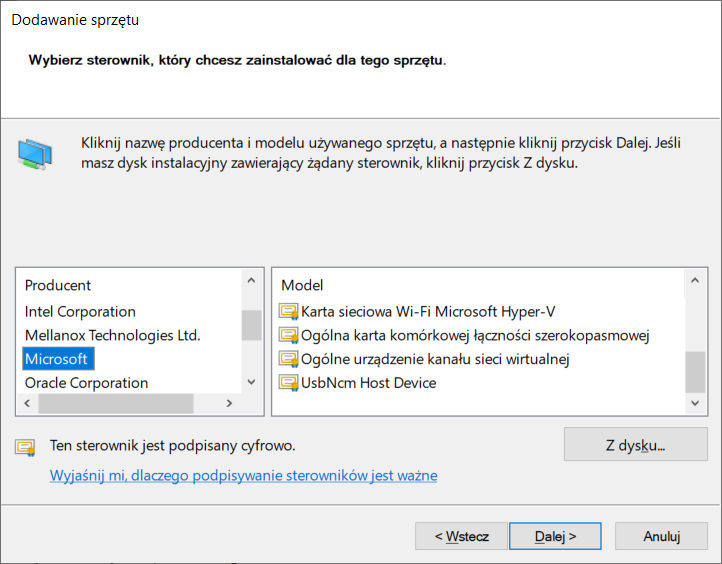Image resolution: width=722 pixels, height=564 pixels.
Task: Click the Producent vertical scrollbar thumb
Action: [x=251, y=325]
